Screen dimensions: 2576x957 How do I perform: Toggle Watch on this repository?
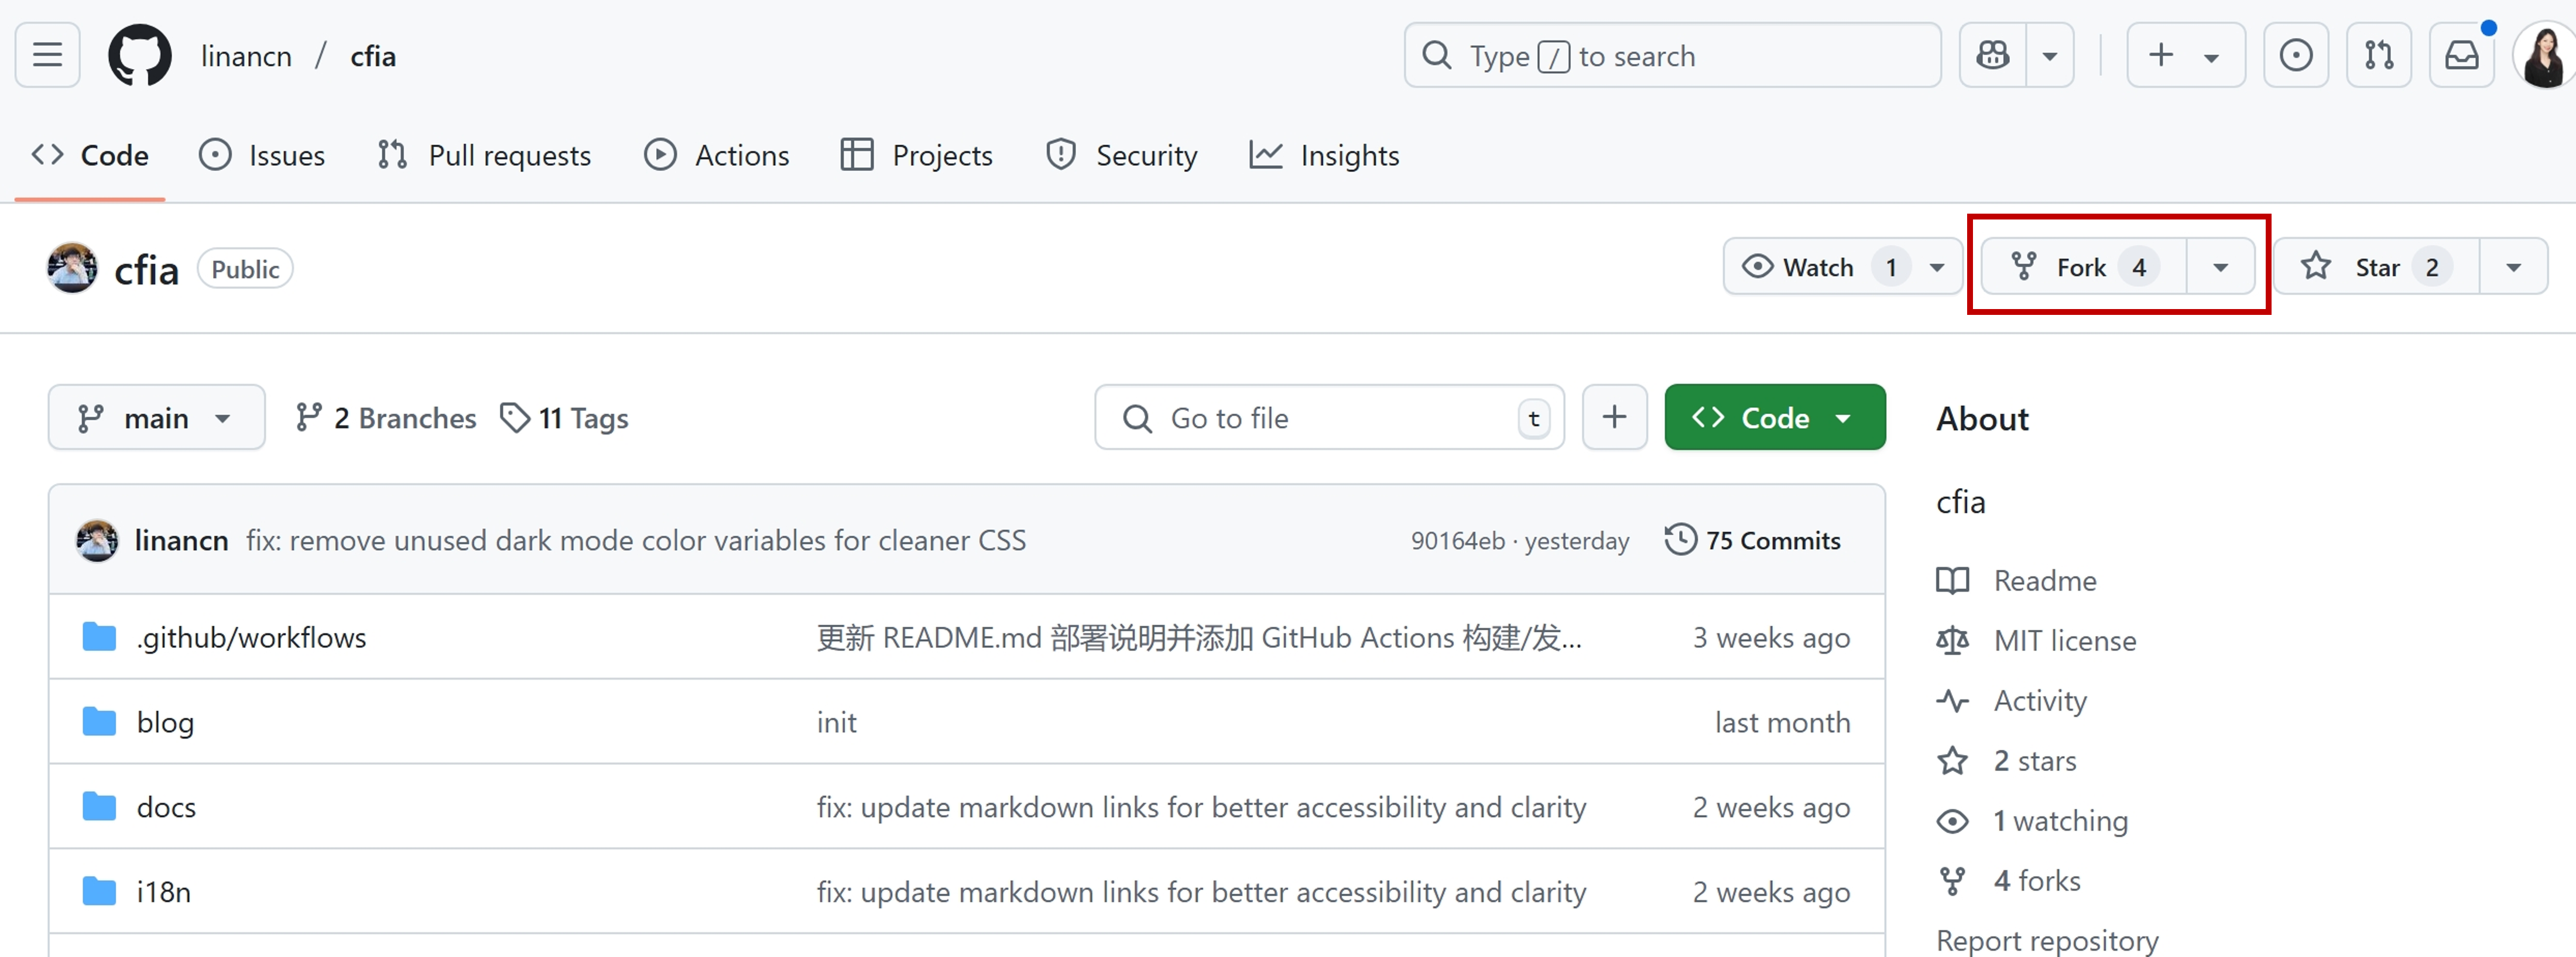(1818, 267)
